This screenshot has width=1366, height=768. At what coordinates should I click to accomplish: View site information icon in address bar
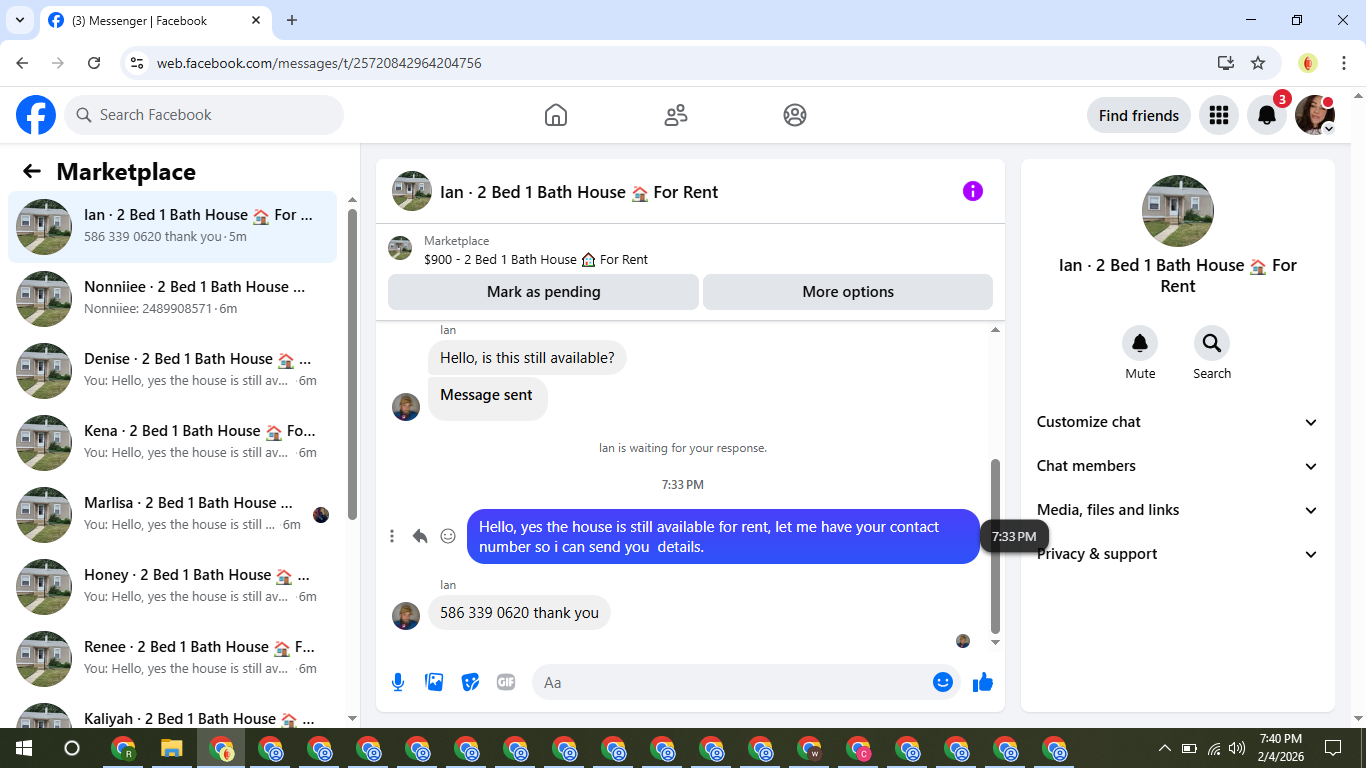click(138, 63)
